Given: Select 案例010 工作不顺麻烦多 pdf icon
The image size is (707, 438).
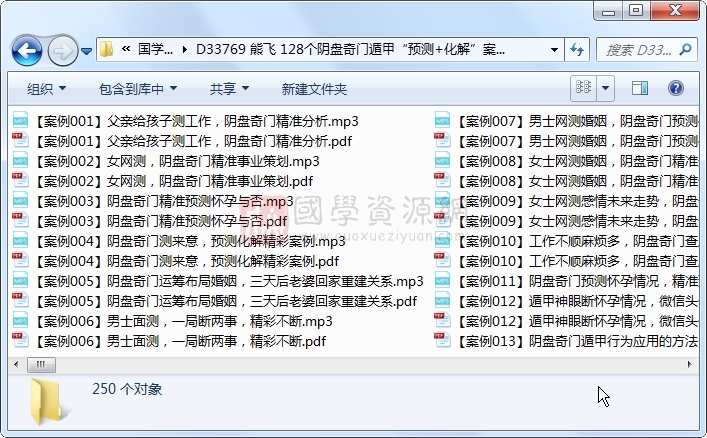Looking at the screenshot, I should [442, 261].
